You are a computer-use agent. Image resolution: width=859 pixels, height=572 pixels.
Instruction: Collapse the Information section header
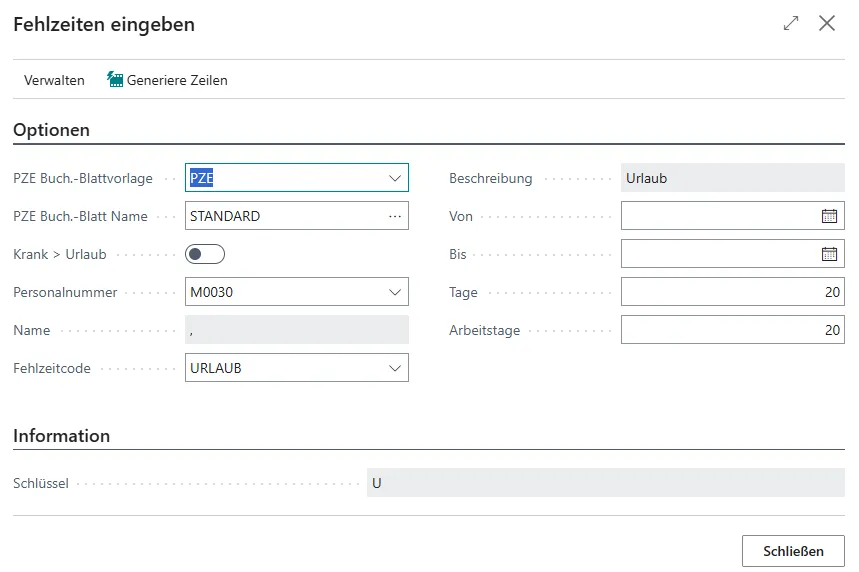pyautogui.click(x=61, y=436)
